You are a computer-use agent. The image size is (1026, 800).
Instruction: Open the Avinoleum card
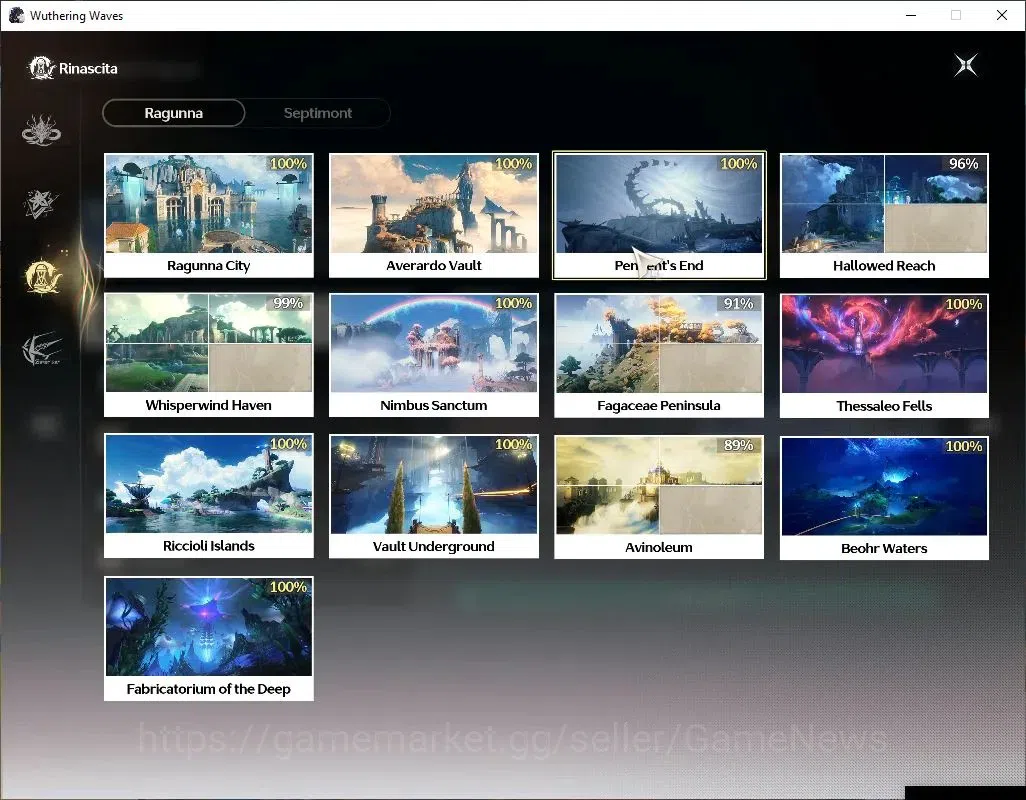(659, 497)
